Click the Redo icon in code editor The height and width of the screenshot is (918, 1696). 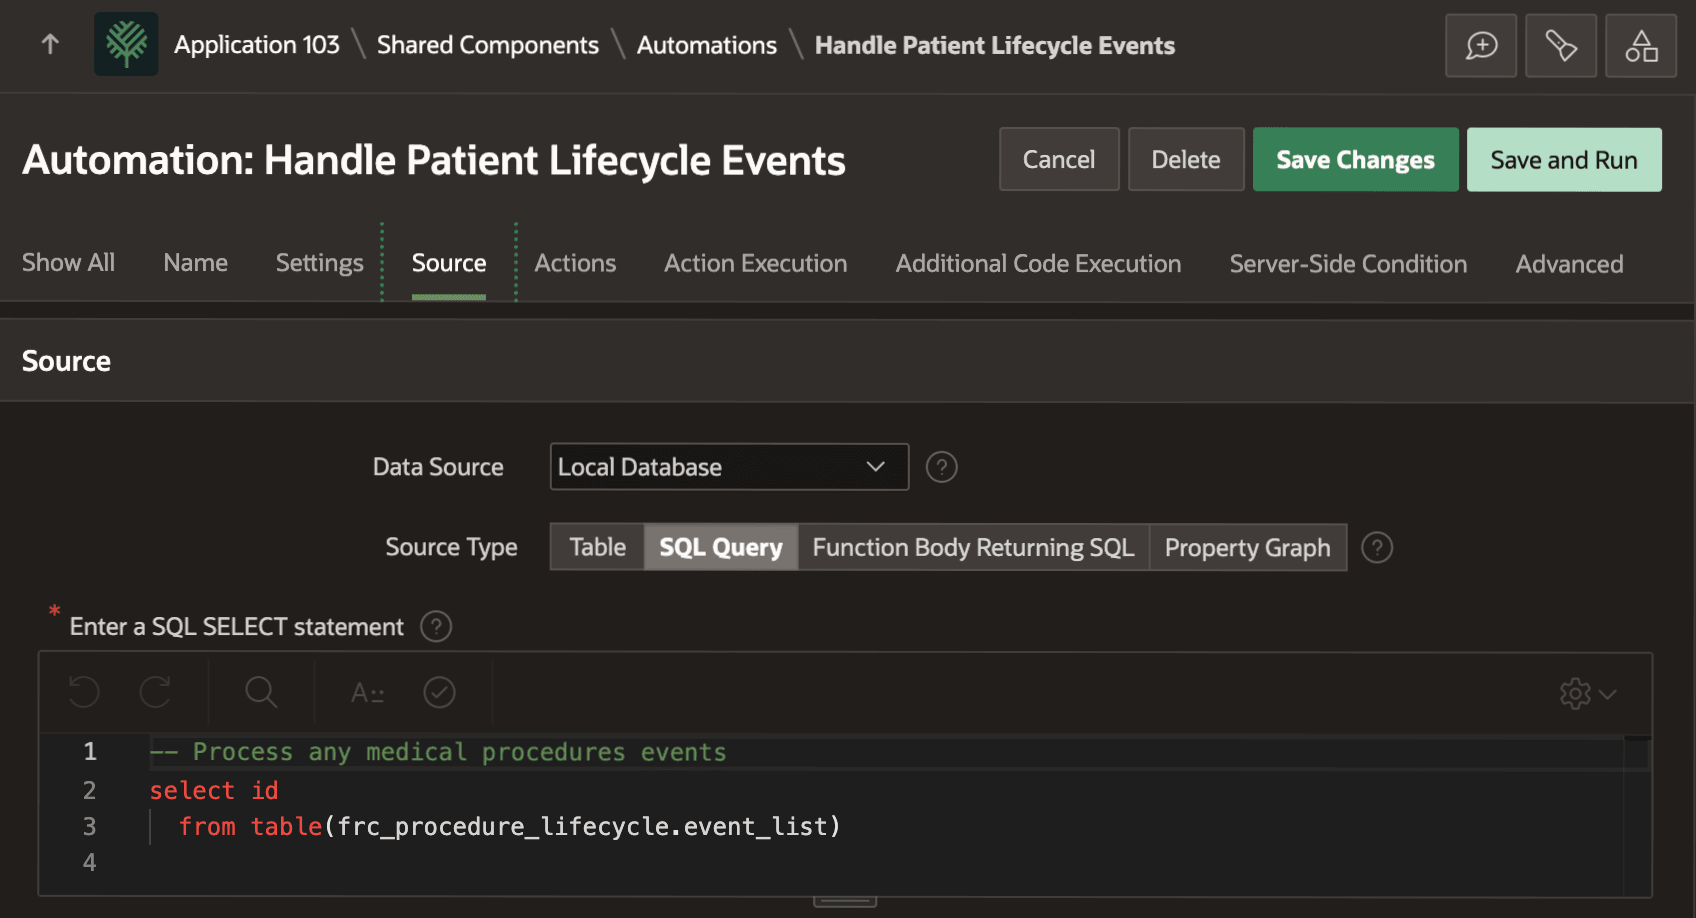coord(155,692)
